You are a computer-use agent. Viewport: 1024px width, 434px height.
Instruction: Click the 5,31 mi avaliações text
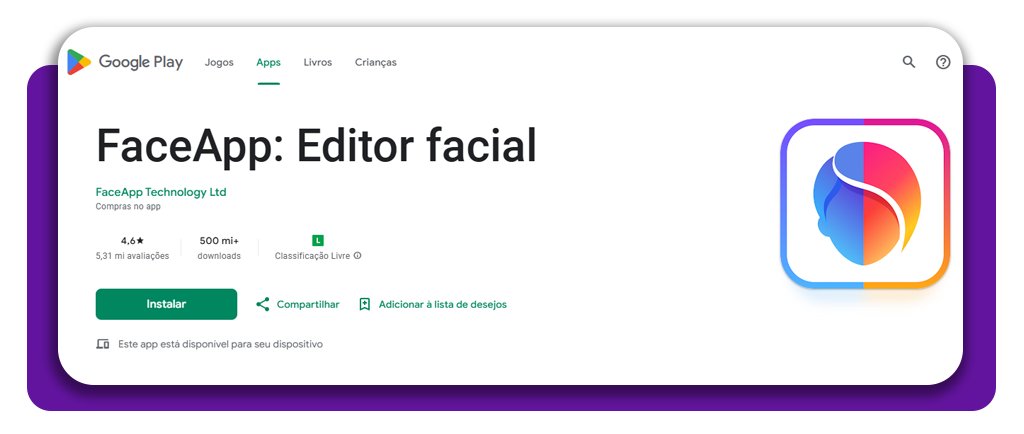pos(133,256)
